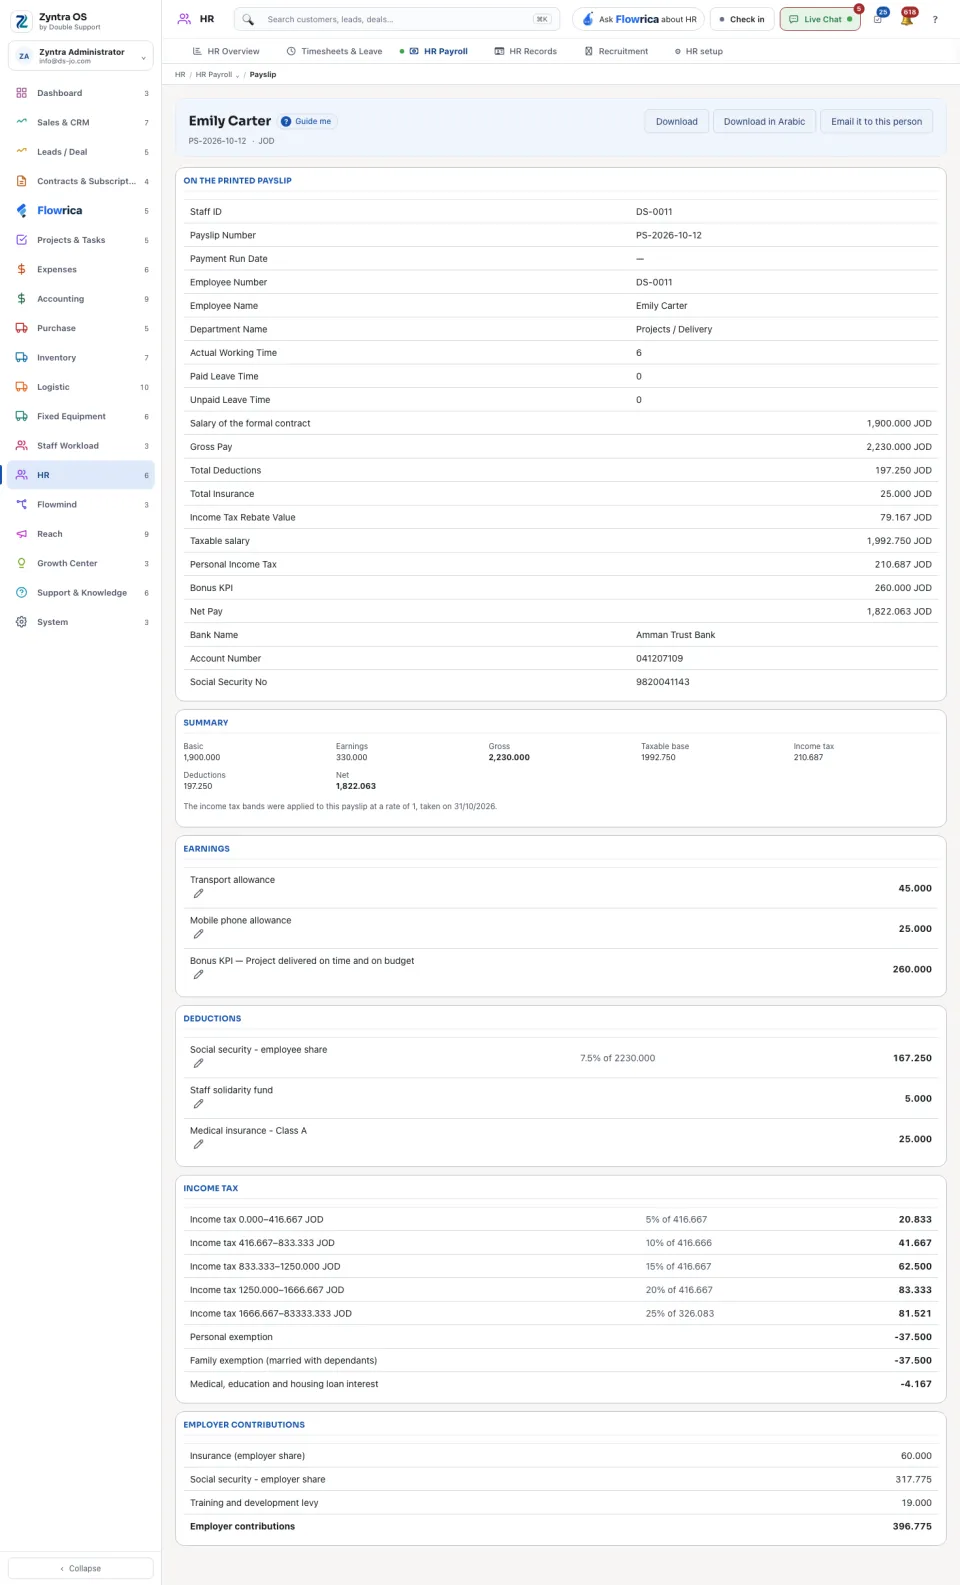Click the help question mark icon
Image resolution: width=960 pixels, height=1585 pixels.
click(935, 19)
